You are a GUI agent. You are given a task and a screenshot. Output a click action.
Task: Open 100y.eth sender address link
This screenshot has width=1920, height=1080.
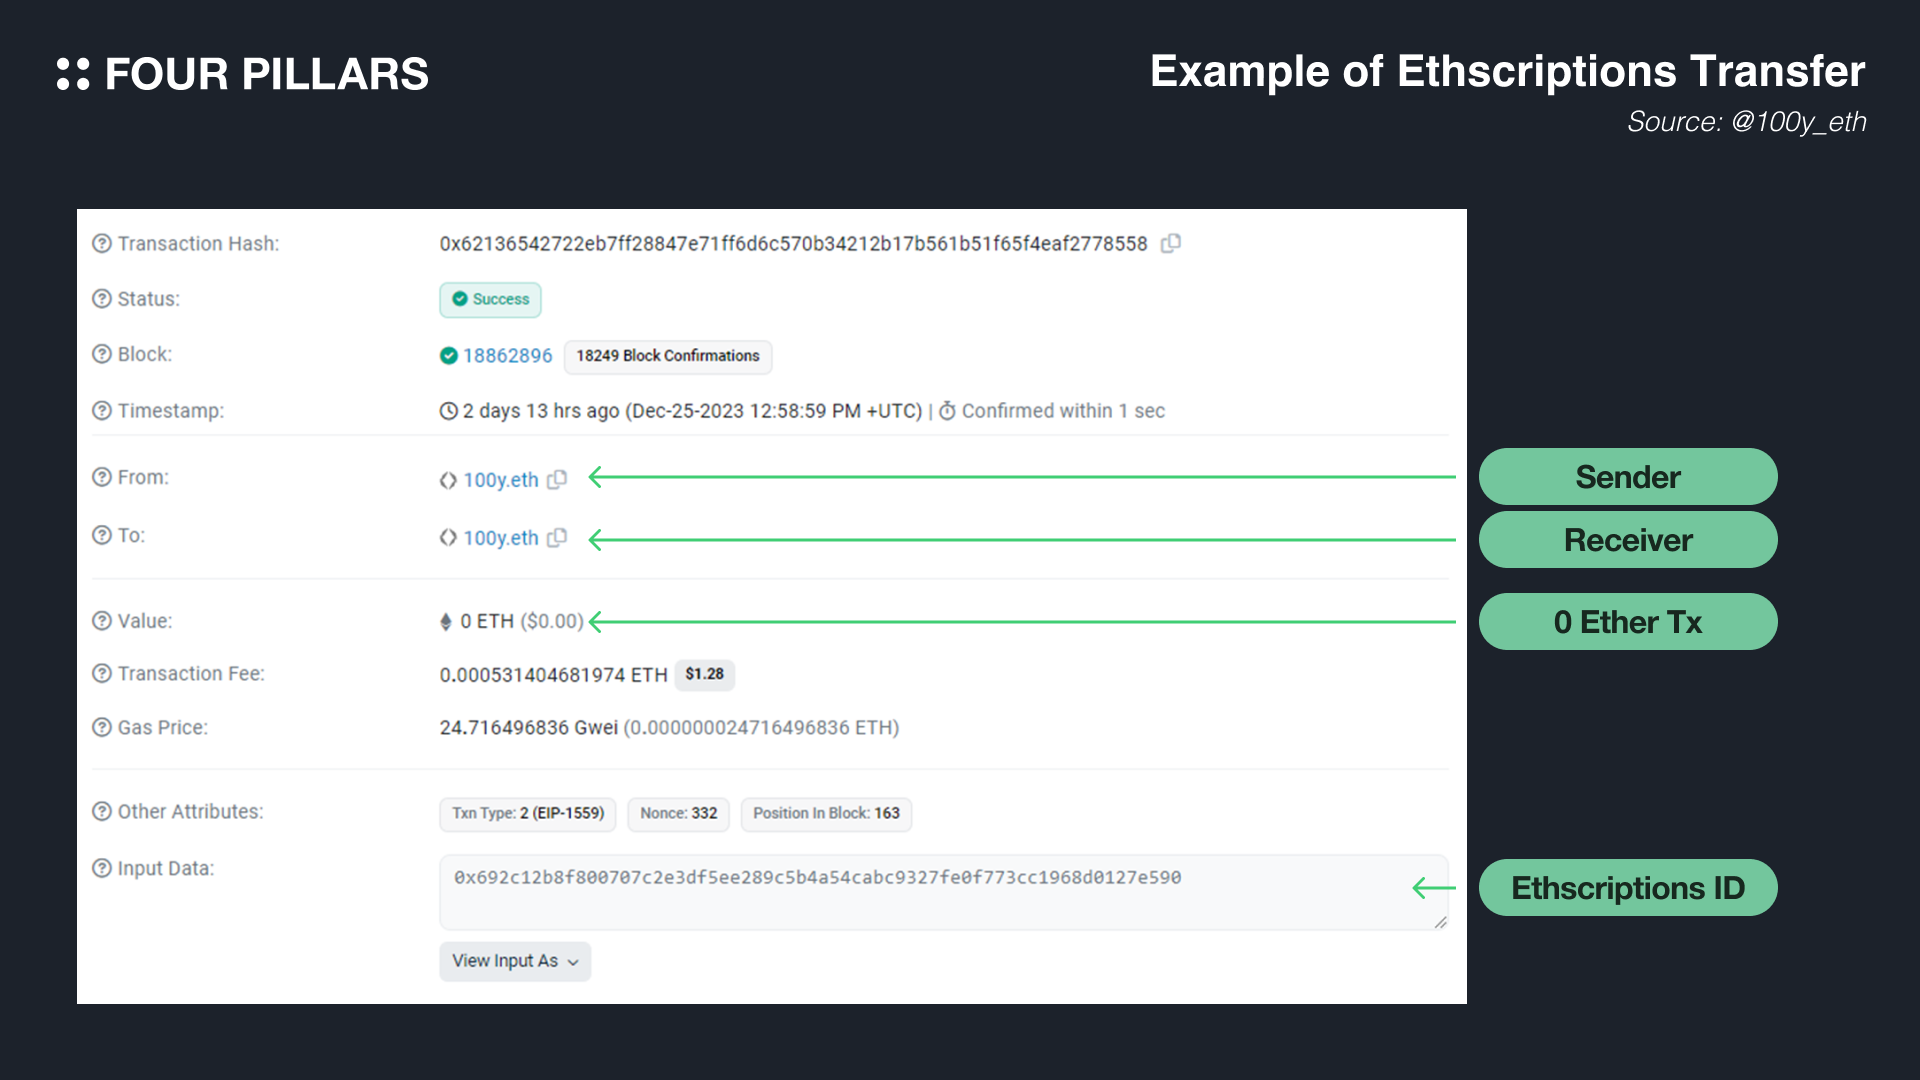(500, 480)
